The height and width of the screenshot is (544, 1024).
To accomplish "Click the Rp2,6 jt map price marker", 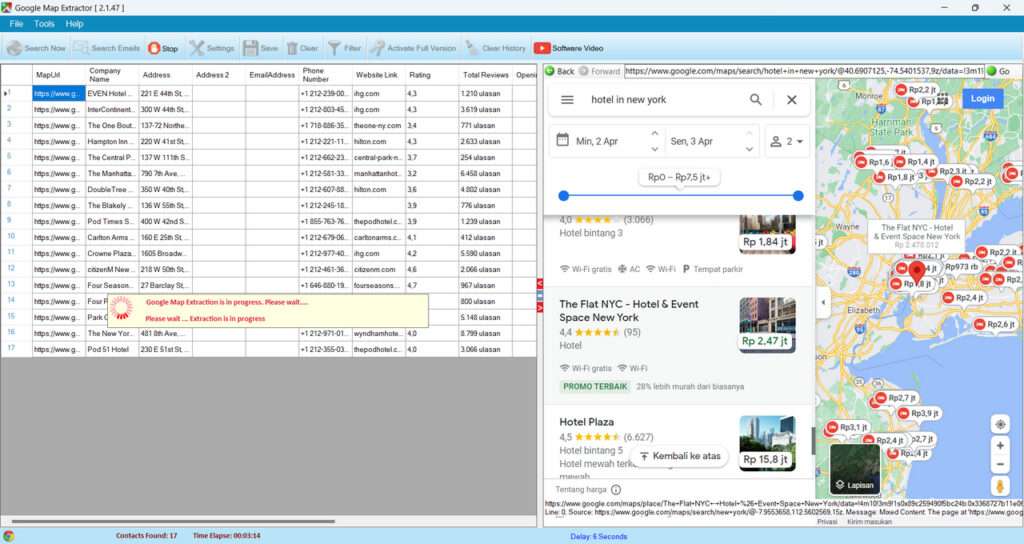I will [x=994, y=325].
